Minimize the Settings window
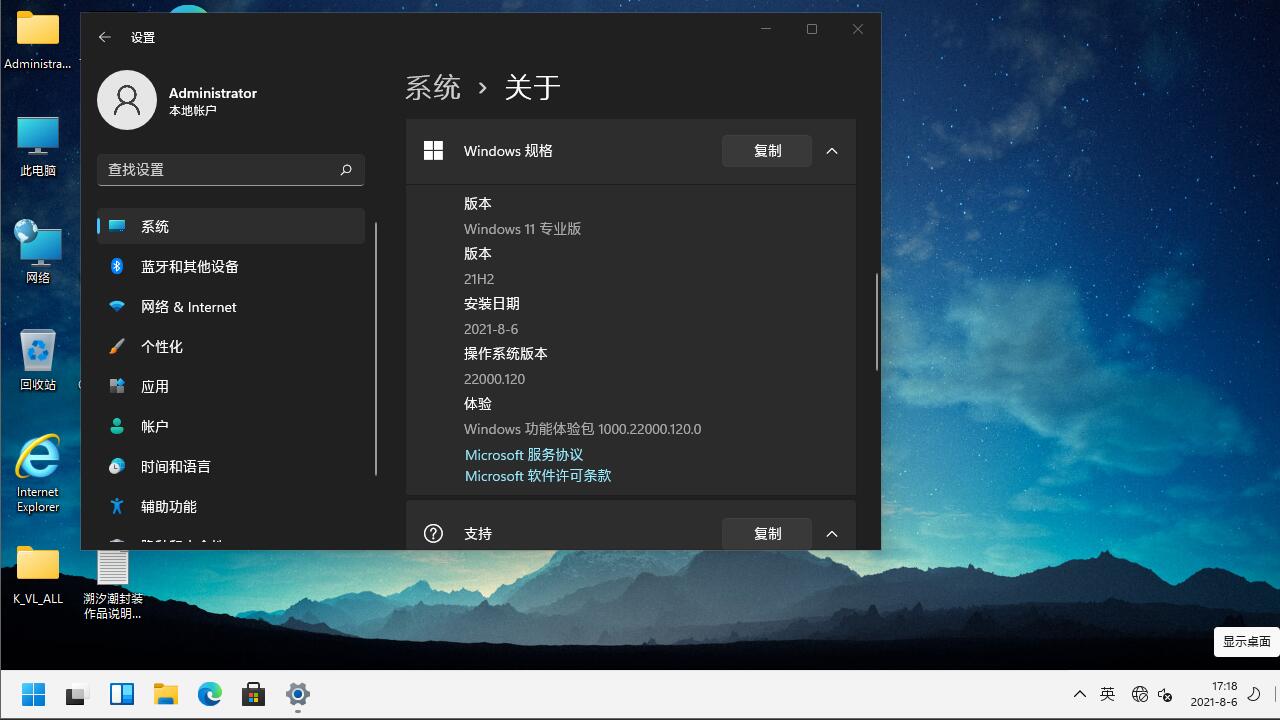The width and height of the screenshot is (1280, 720). pos(766,29)
